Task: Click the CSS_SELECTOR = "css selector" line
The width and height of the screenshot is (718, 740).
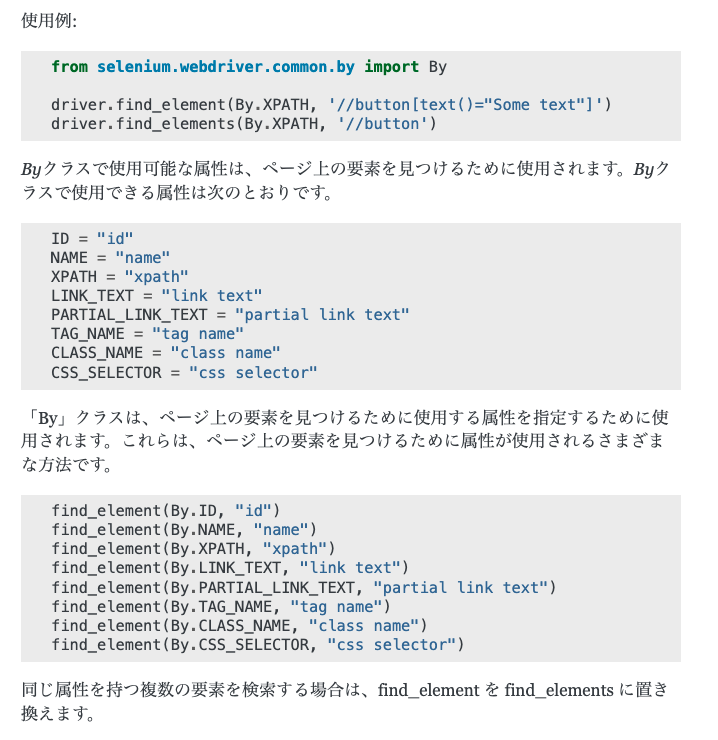Action: 184,372
